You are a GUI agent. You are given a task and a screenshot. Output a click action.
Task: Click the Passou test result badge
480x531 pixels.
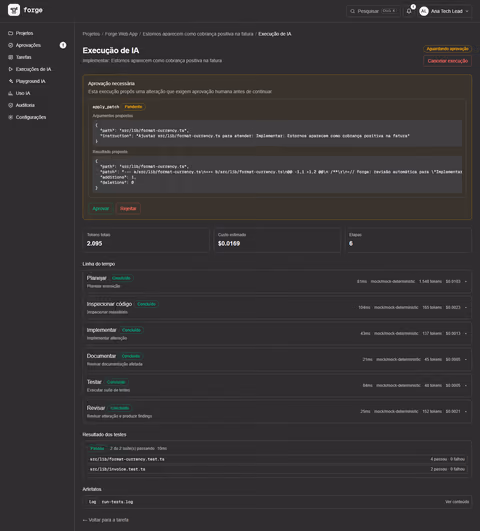pyautogui.click(x=97, y=448)
